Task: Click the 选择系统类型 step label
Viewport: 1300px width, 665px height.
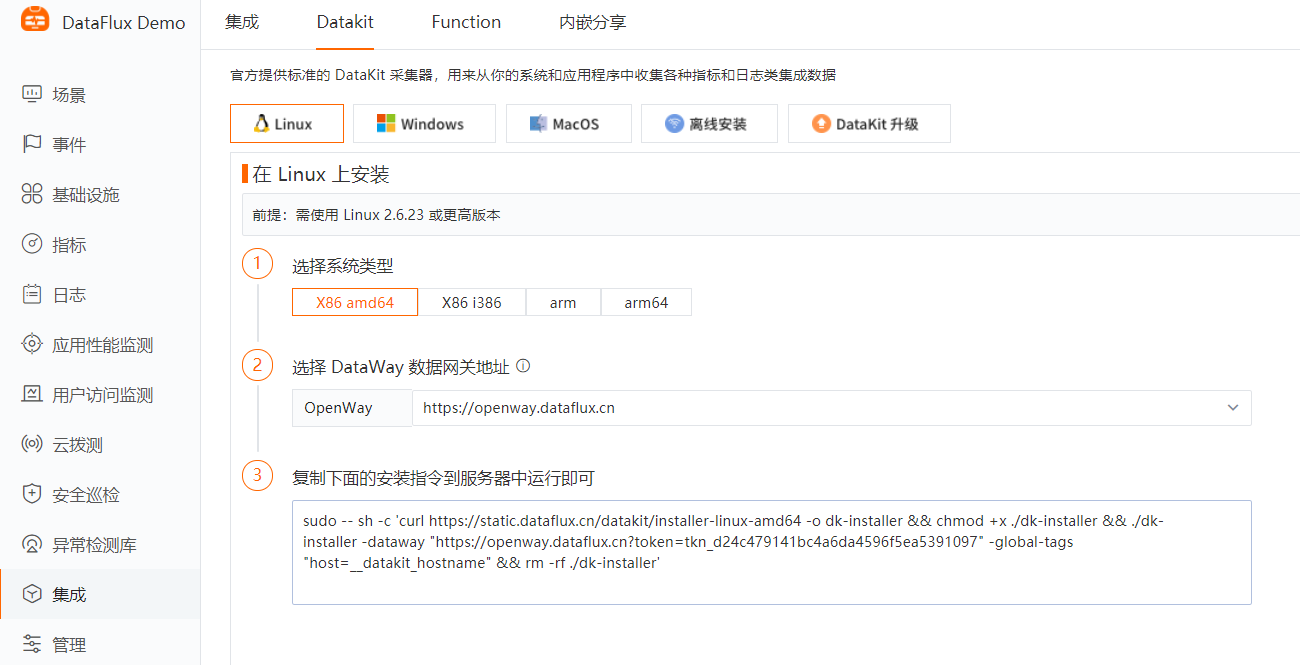Action: (343, 266)
